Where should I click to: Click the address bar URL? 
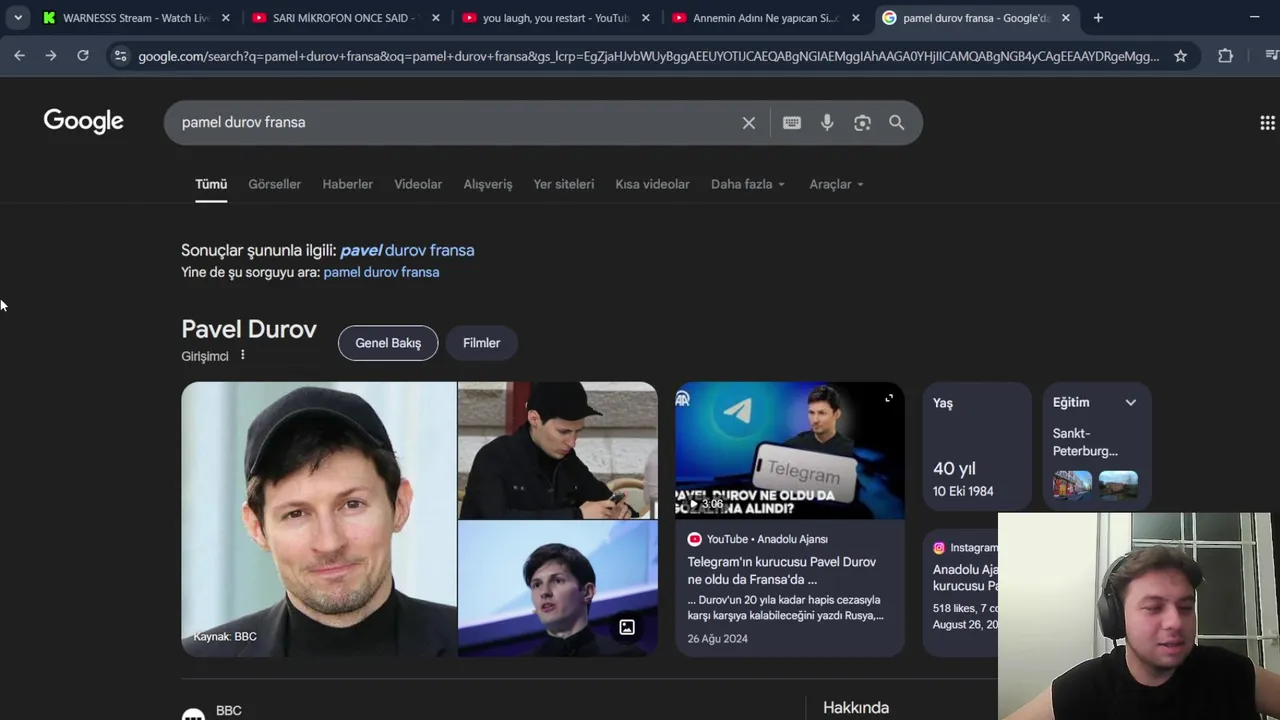coord(648,56)
